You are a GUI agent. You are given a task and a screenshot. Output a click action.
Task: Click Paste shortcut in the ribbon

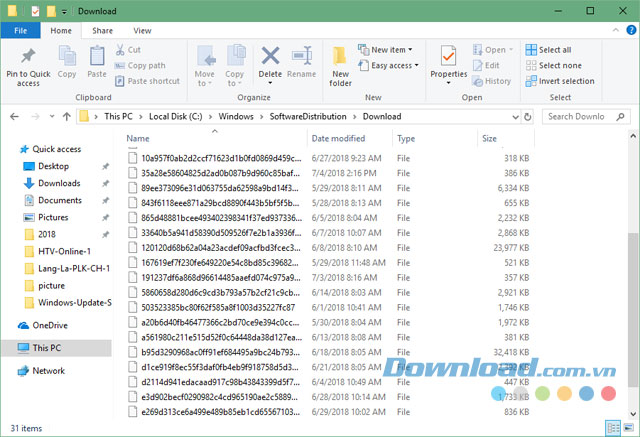[147, 81]
